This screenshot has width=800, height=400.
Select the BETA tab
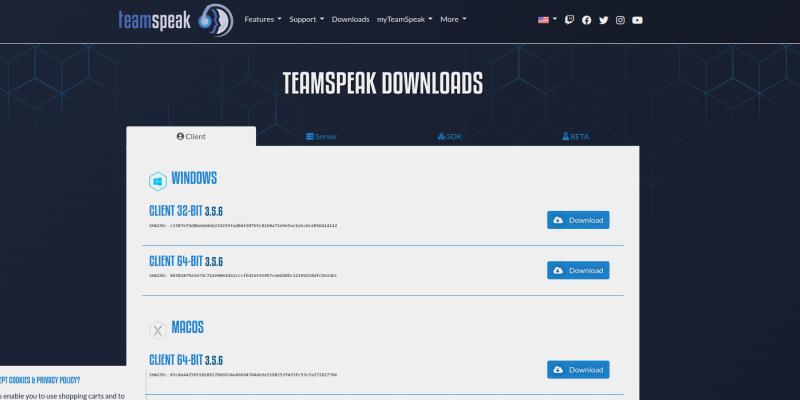pyautogui.click(x=575, y=136)
